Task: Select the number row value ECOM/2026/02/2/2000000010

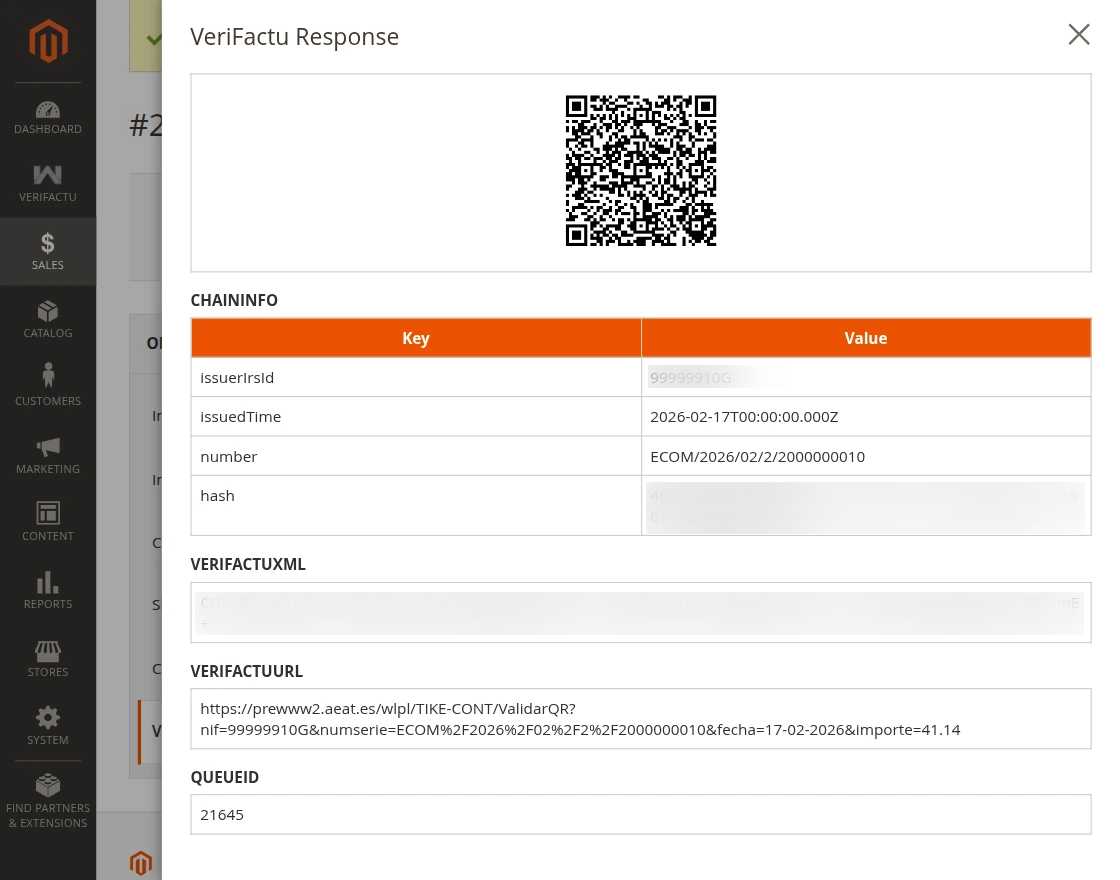Action: [757, 455]
